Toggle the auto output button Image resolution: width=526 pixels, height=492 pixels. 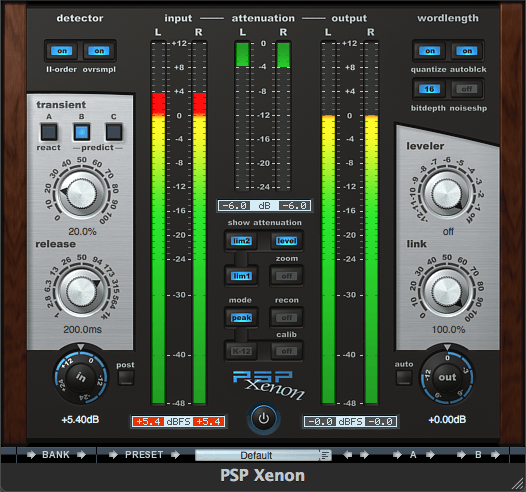coord(404,378)
